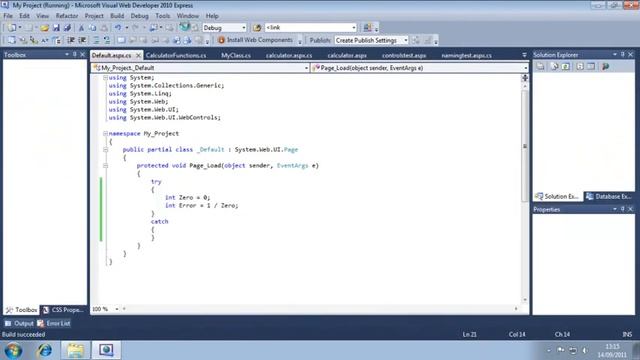Image resolution: width=640 pixels, height=360 pixels.
Task: Toggle auto-hide pin on Properties panel
Action: (622, 209)
